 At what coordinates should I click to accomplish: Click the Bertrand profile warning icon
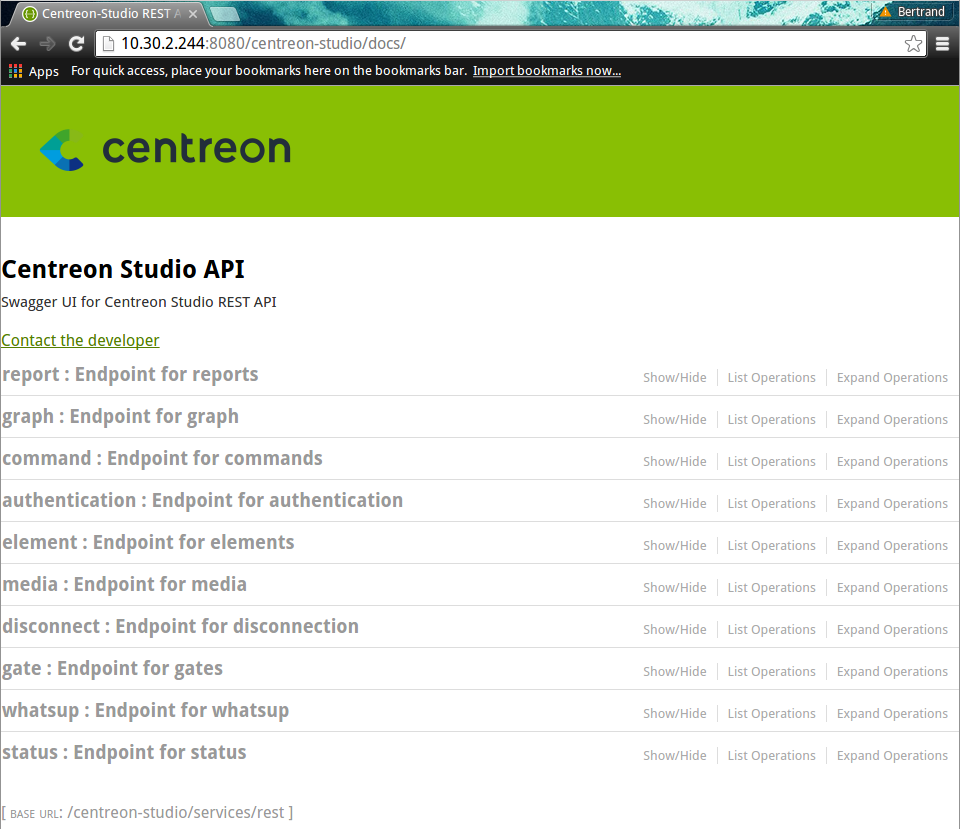pos(886,12)
